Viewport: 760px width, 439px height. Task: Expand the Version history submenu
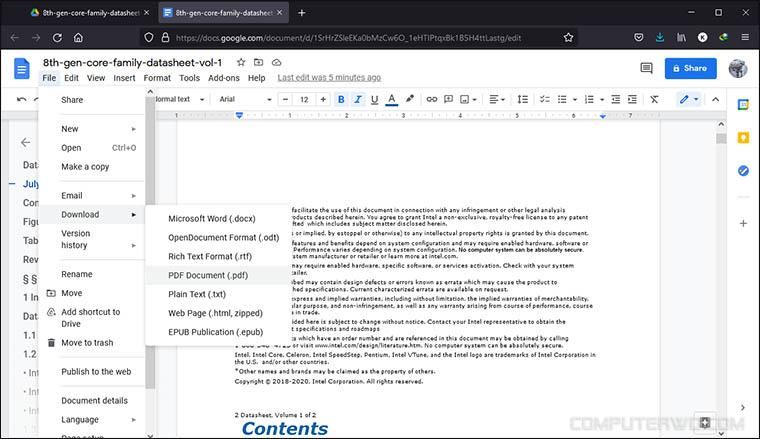92,239
